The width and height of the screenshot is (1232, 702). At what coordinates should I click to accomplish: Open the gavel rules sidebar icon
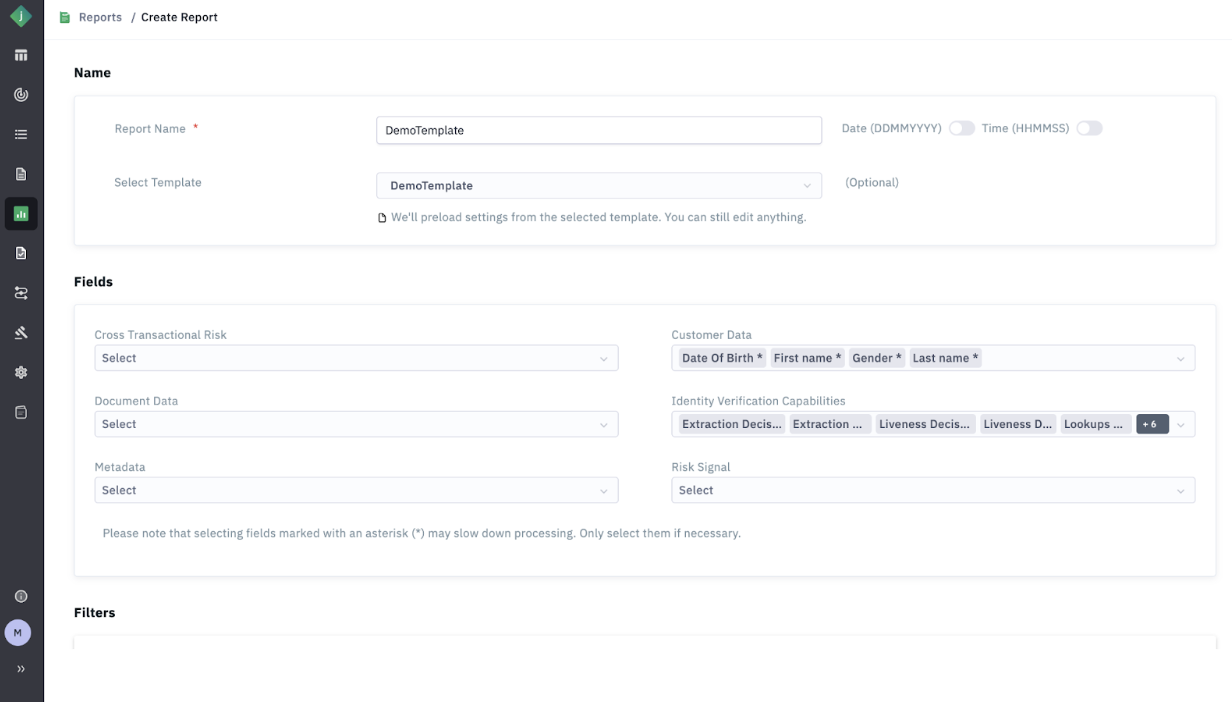pos(21,333)
